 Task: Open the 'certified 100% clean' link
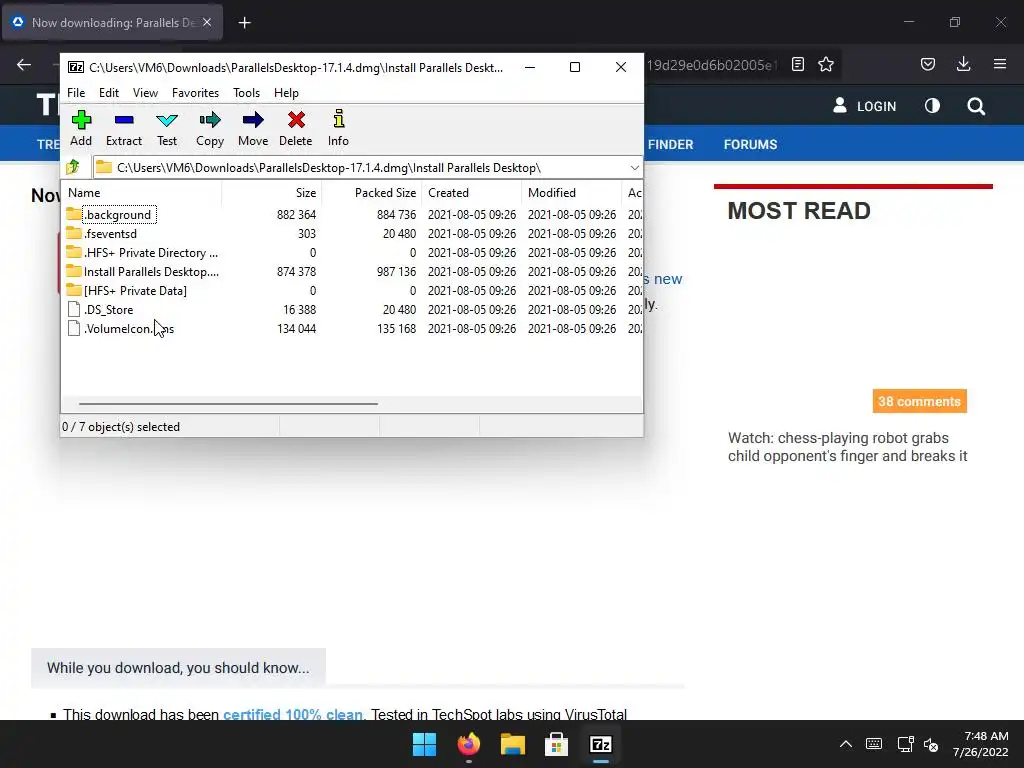(x=293, y=714)
